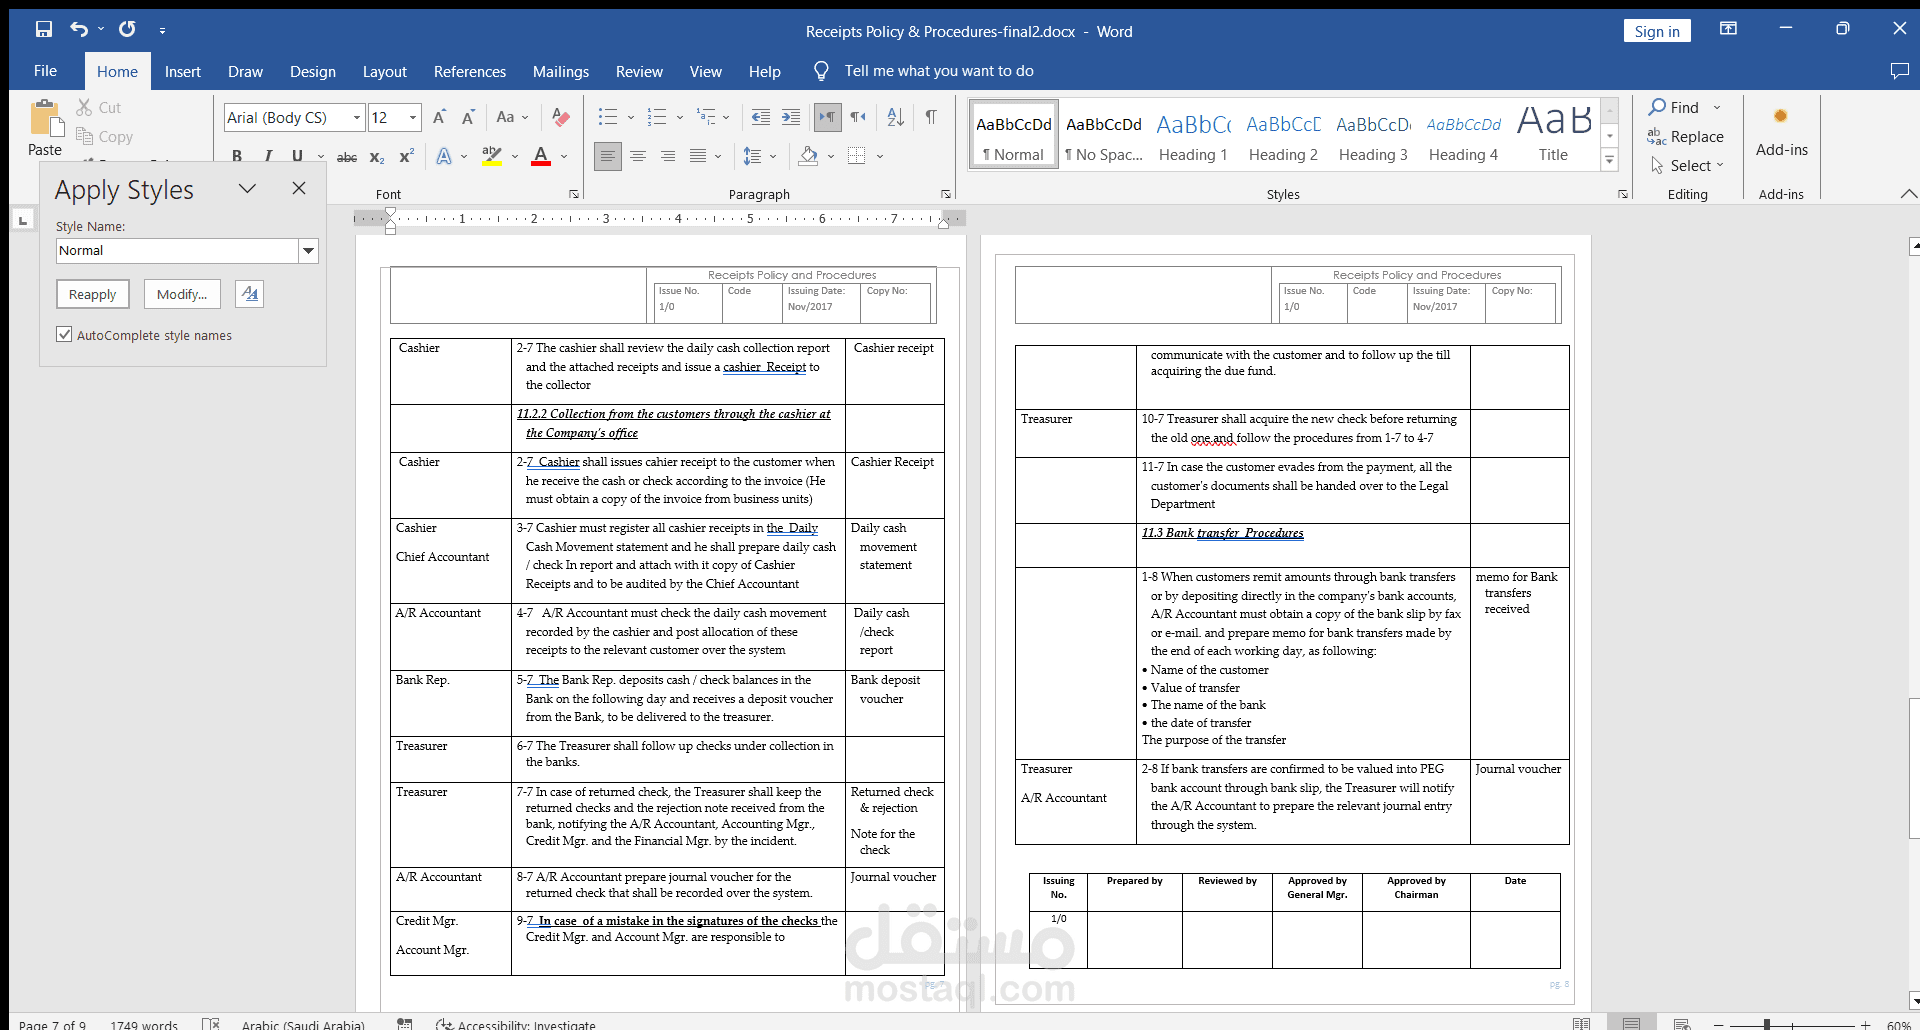Insert a numbered list
Viewport: 1920px width, 1030px height.
657,118
